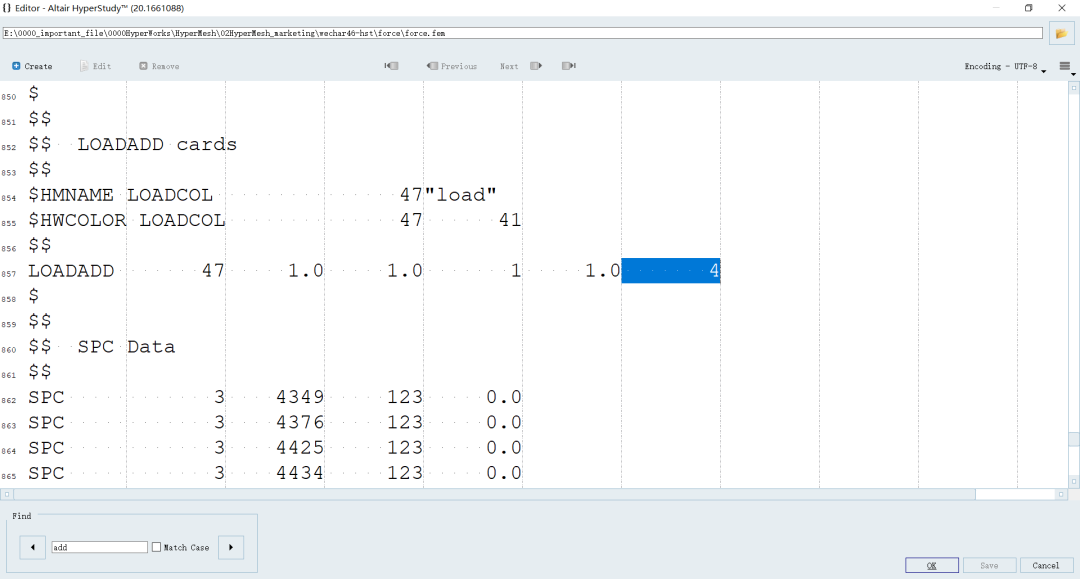Viewport: 1080px width, 579px height.
Task: Go to the Previous parameter
Action: click(x=452, y=66)
